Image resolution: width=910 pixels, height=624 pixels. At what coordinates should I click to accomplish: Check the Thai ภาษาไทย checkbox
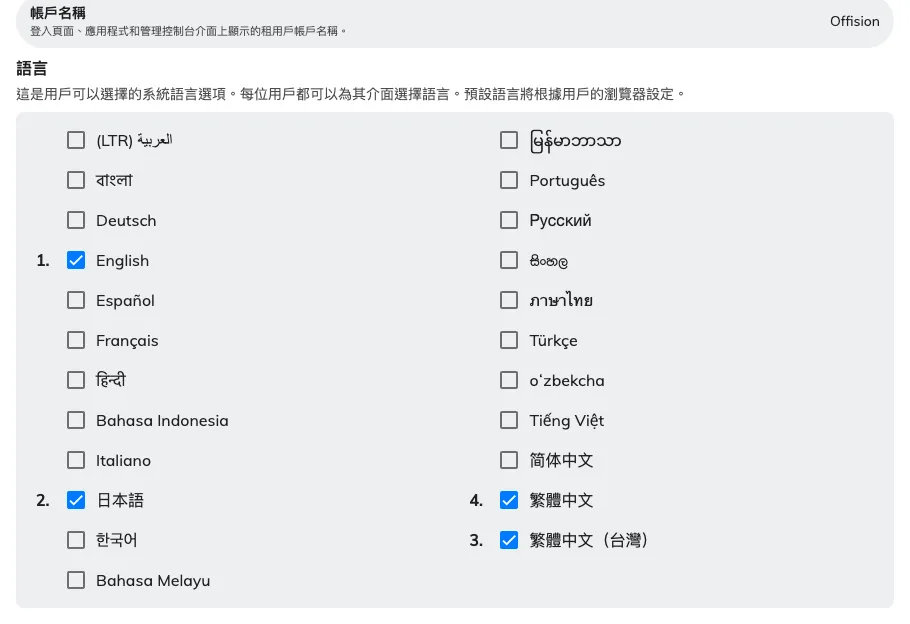pos(509,300)
